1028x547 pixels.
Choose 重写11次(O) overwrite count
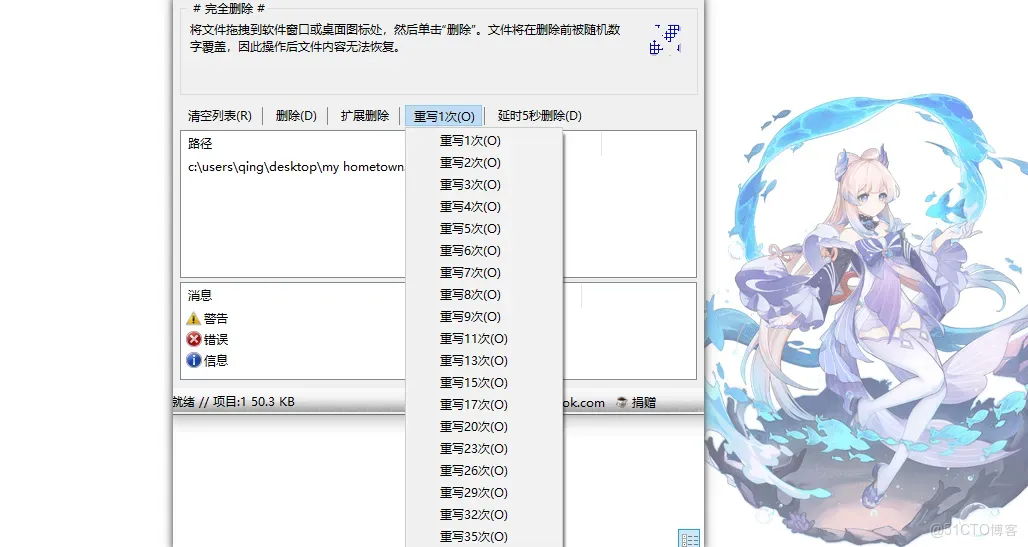tap(473, 339)
